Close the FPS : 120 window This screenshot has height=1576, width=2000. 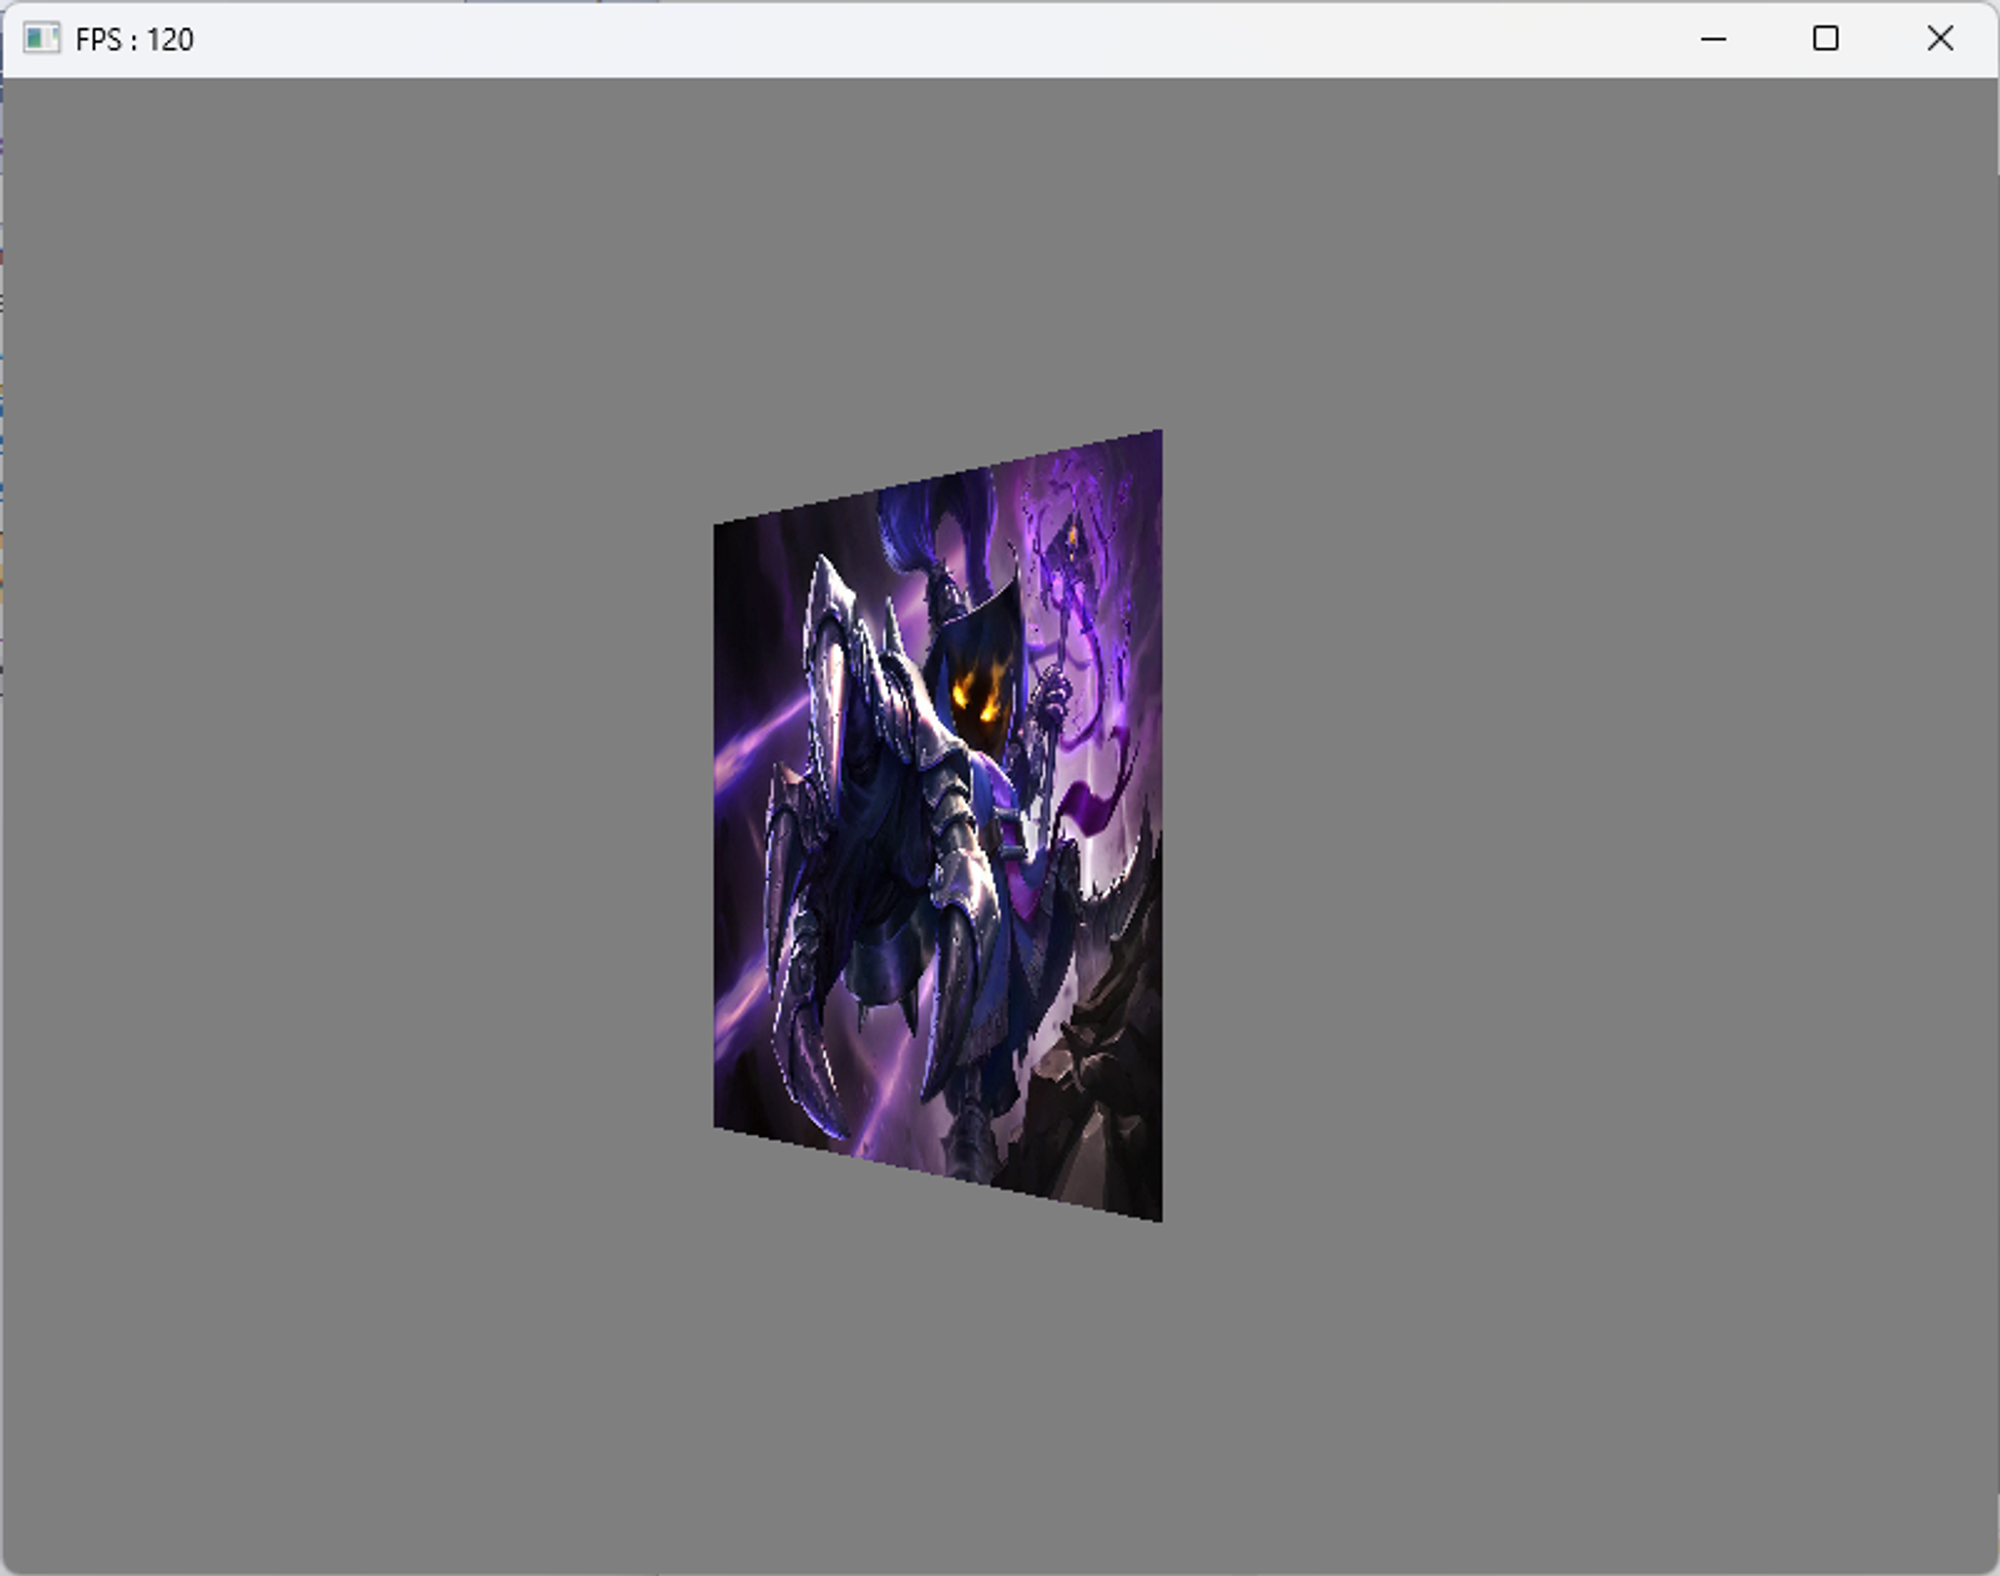[1940, 39]
